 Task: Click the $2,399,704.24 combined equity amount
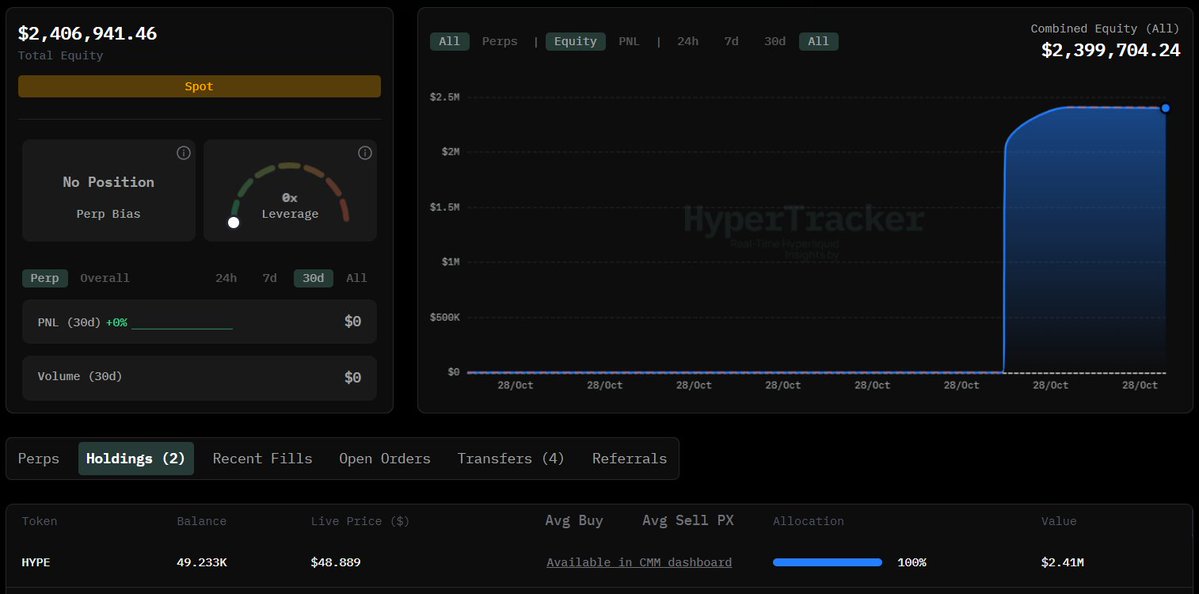click(x=1110, y=50)
